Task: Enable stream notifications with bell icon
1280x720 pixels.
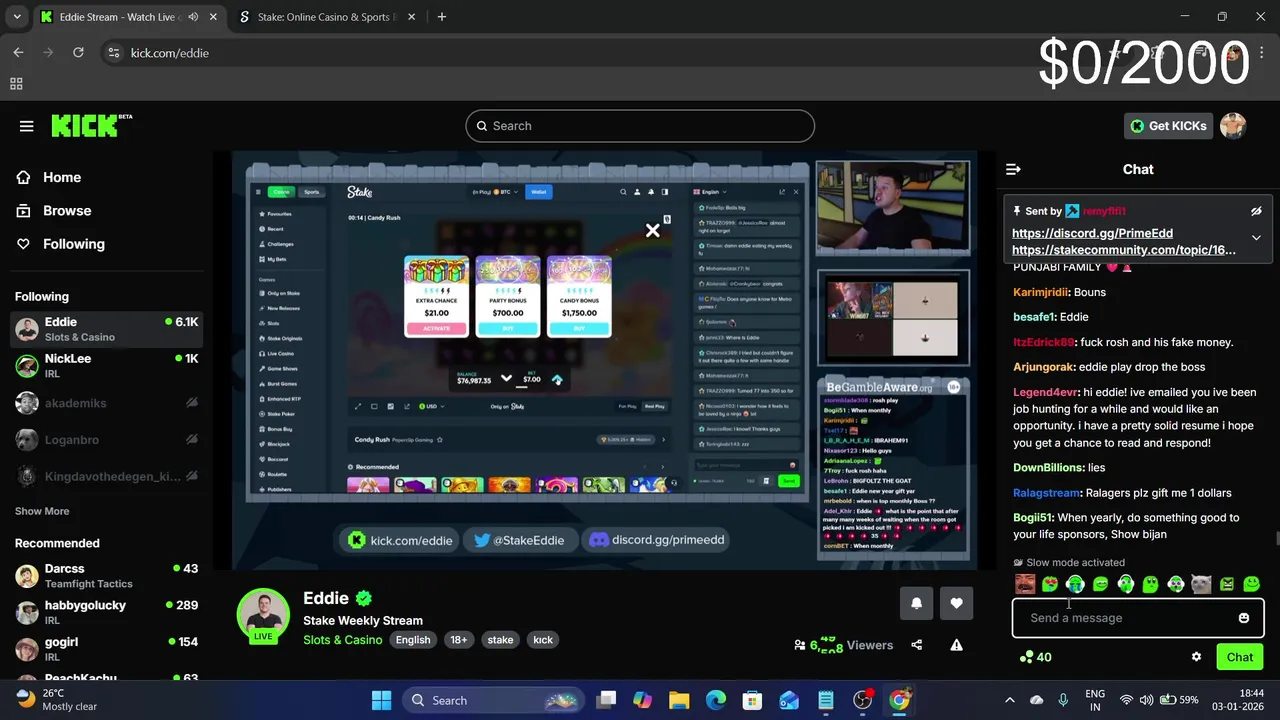Action: [x=916, y=603]
